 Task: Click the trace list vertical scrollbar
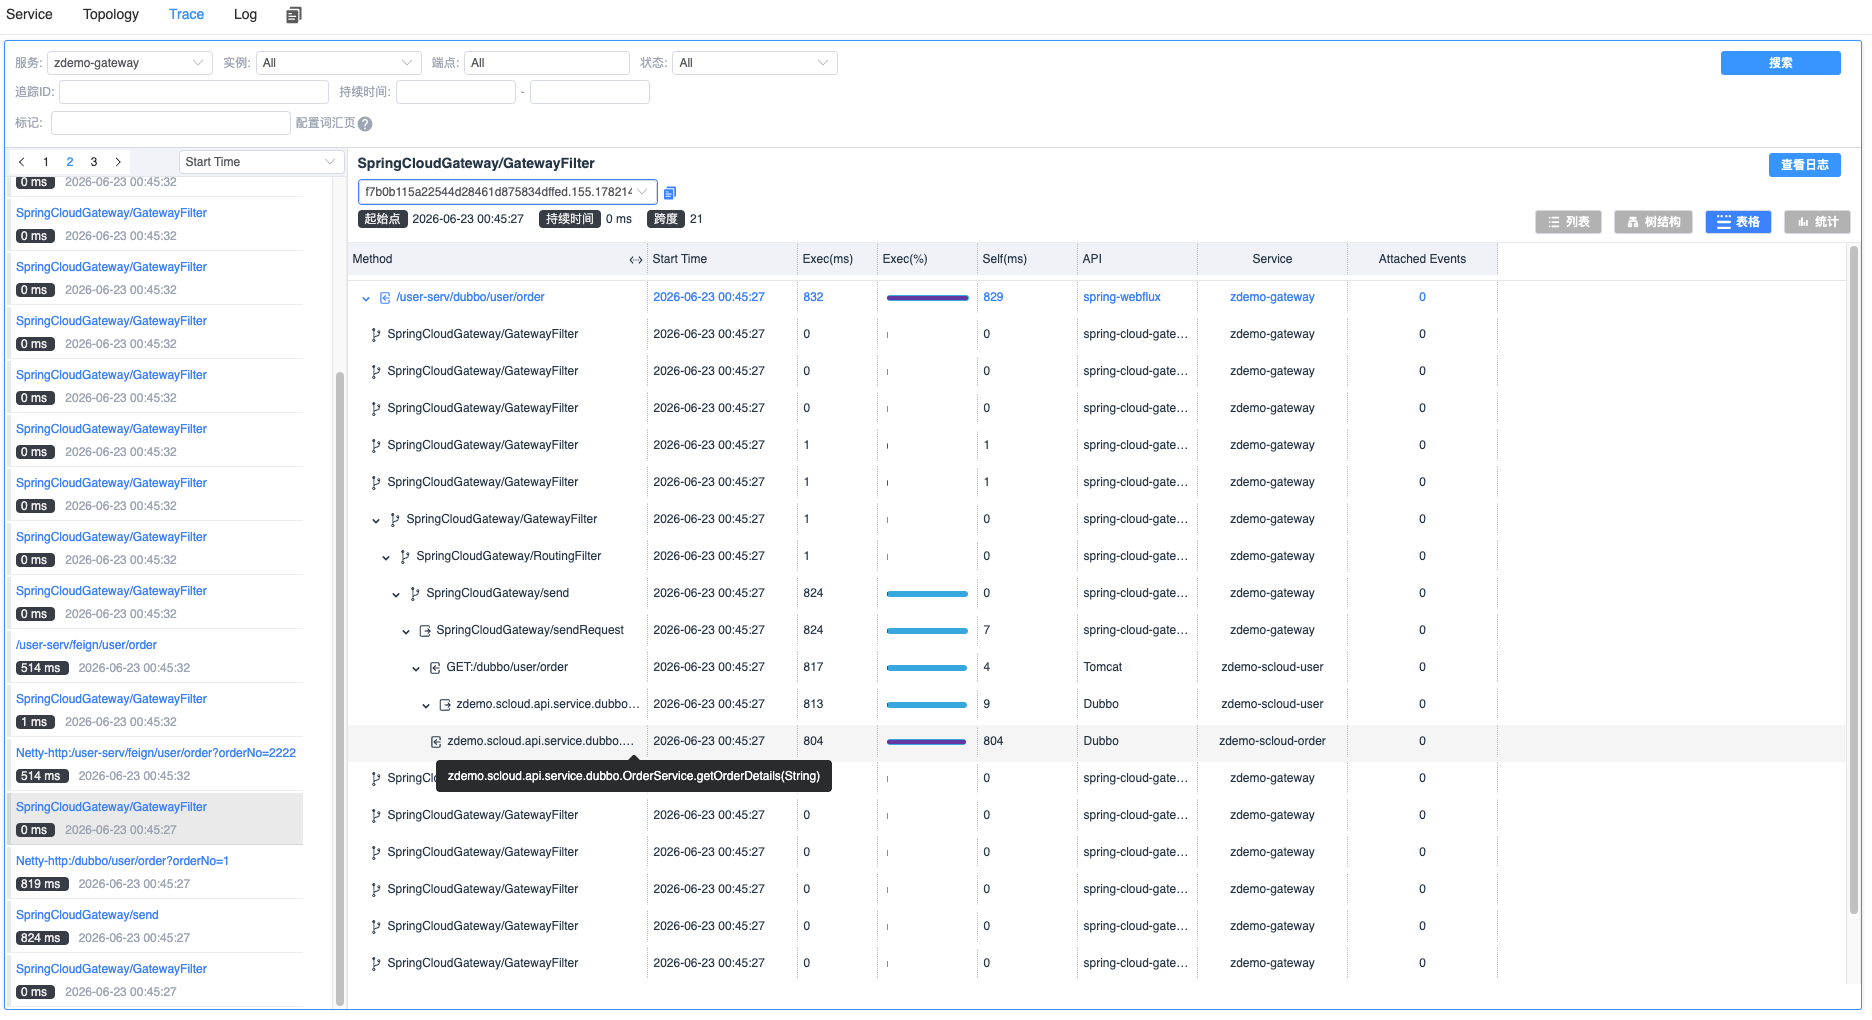click(x=340, y=689)
